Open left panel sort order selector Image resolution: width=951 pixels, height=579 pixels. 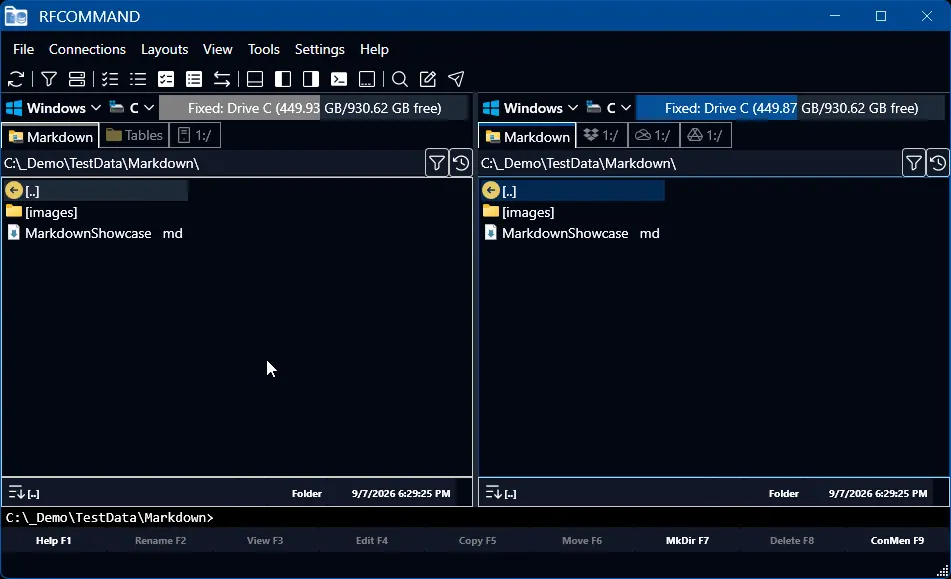[x=16, y=492]
